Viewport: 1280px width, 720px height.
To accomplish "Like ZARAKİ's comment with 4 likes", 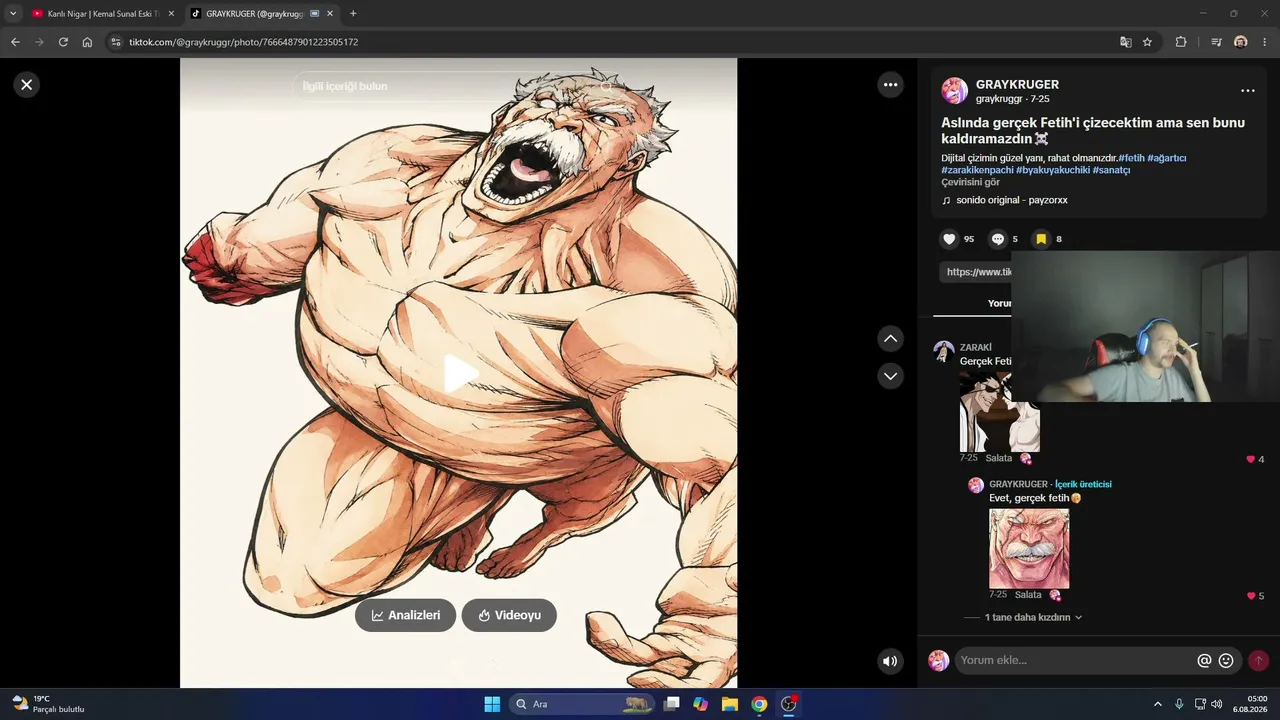I will click(x=1250, y=459).
